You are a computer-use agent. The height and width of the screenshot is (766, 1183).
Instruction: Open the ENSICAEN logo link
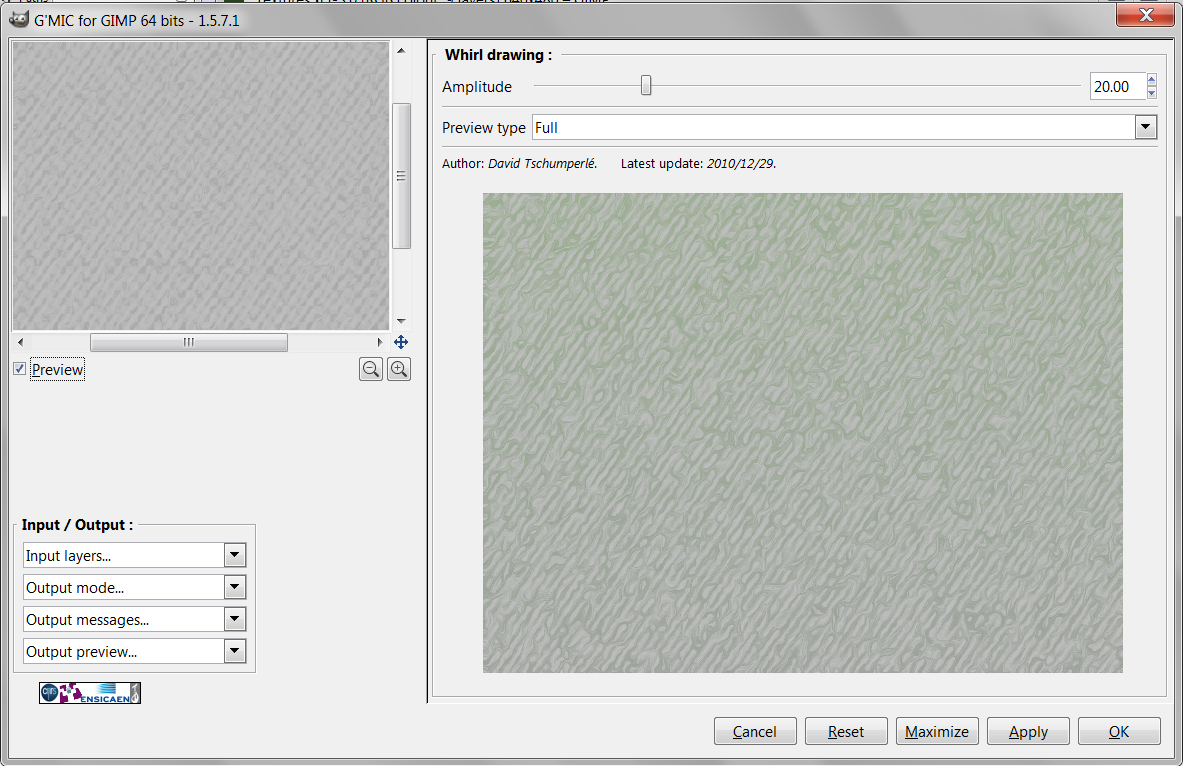89,692
